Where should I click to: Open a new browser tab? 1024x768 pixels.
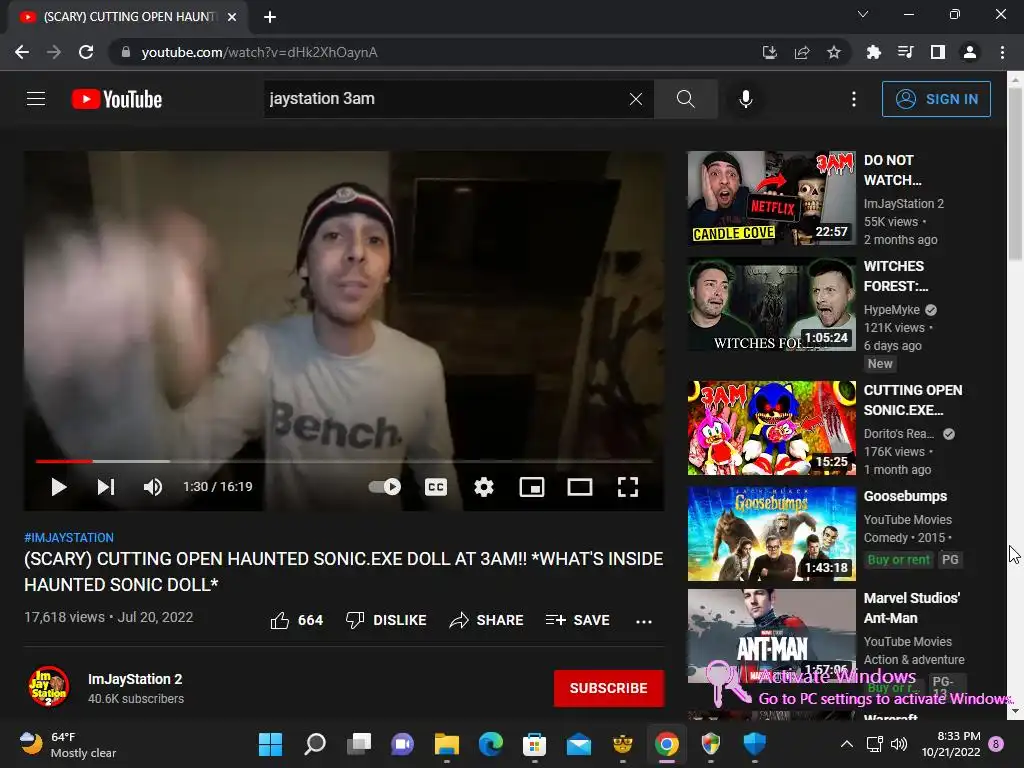pyautogui.click(x=270, y=17)
